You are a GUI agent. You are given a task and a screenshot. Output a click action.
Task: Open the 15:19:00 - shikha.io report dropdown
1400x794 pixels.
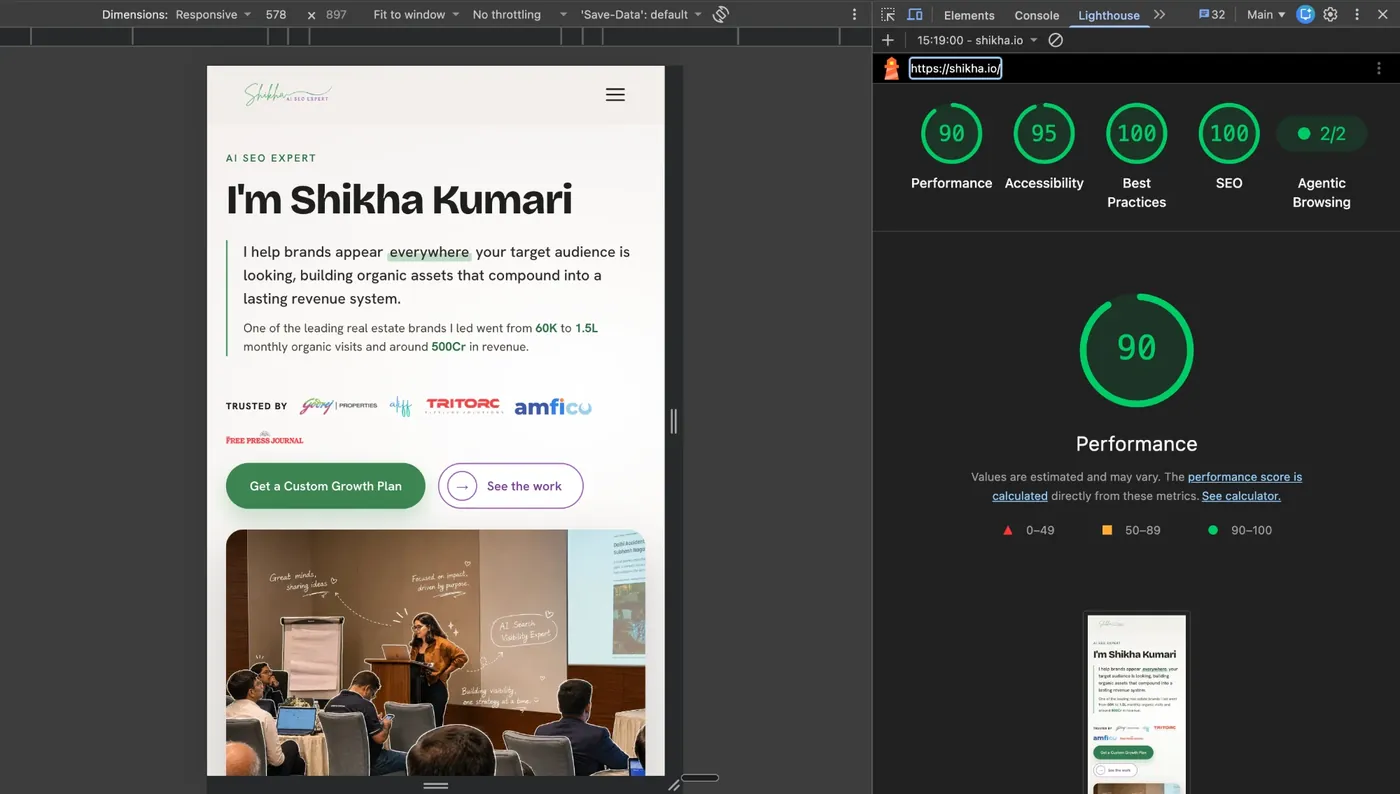tap(977, 40)
